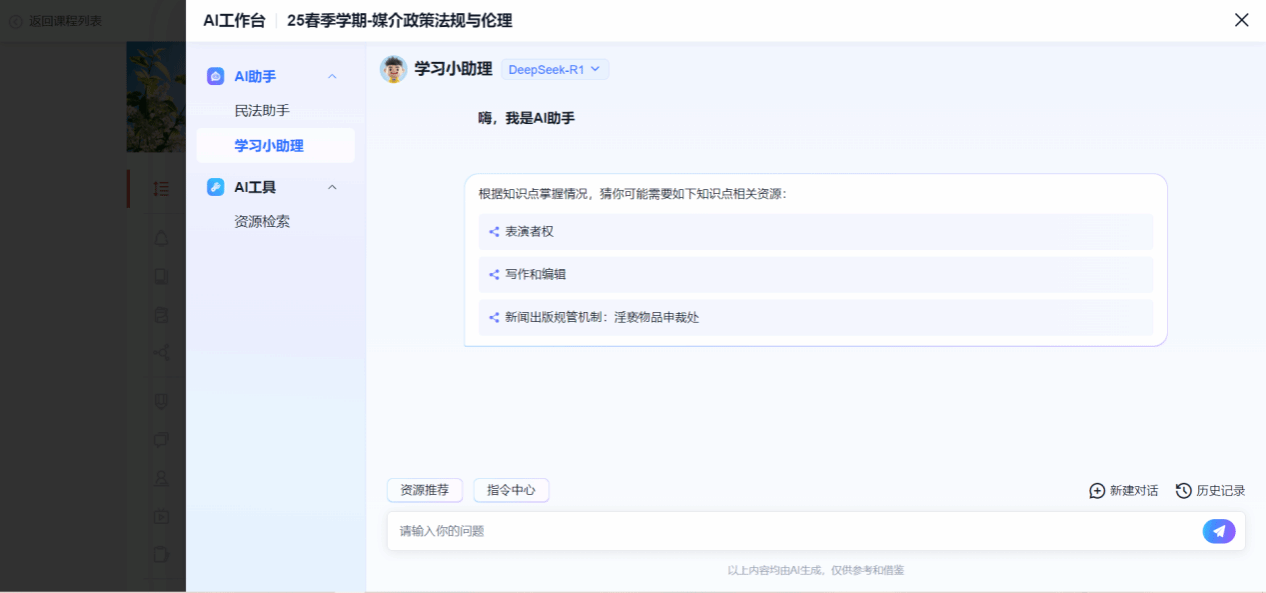This screenshot has width=1266, height=593.
Task: Select 学习小助理 in the sidebar
Action: 269,146
